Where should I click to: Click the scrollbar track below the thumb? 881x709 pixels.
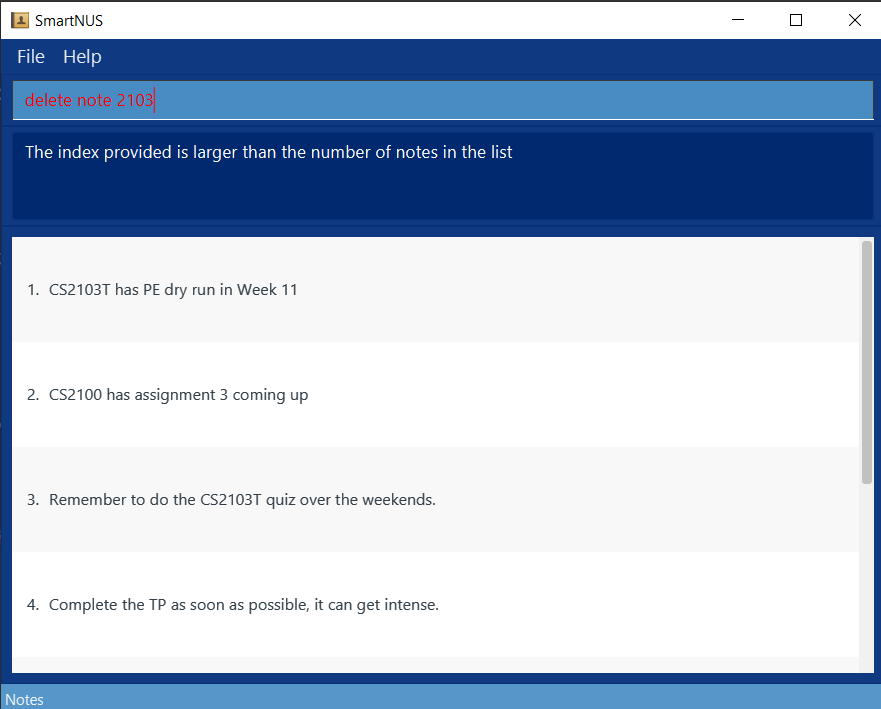866,580
